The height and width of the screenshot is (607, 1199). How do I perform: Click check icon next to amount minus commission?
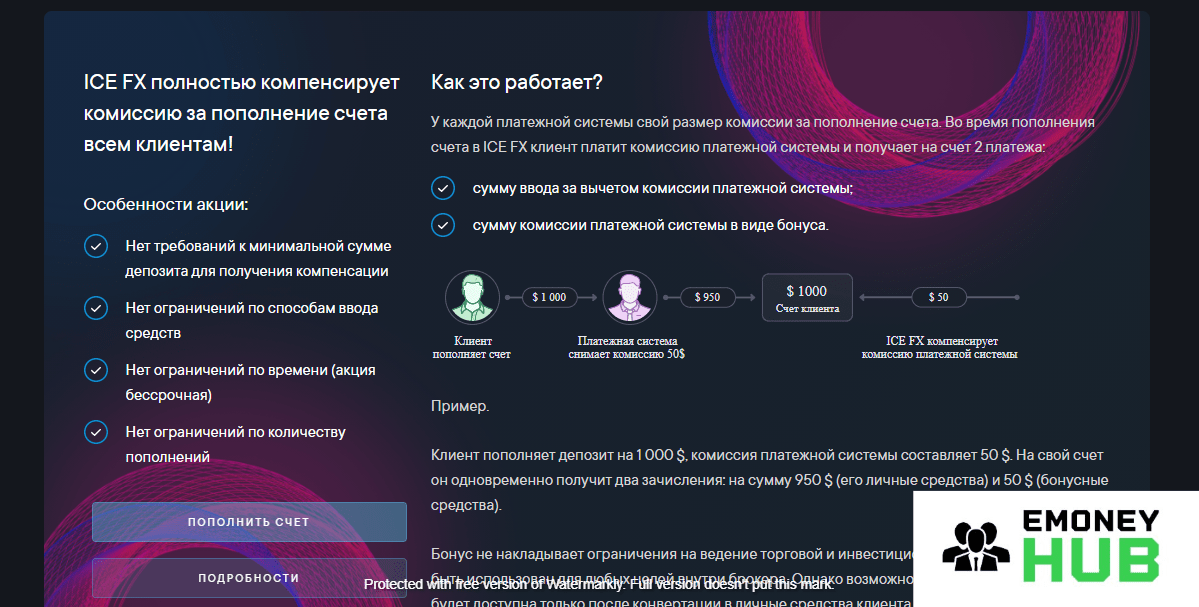pyautogui.click(x=443, y=188)
